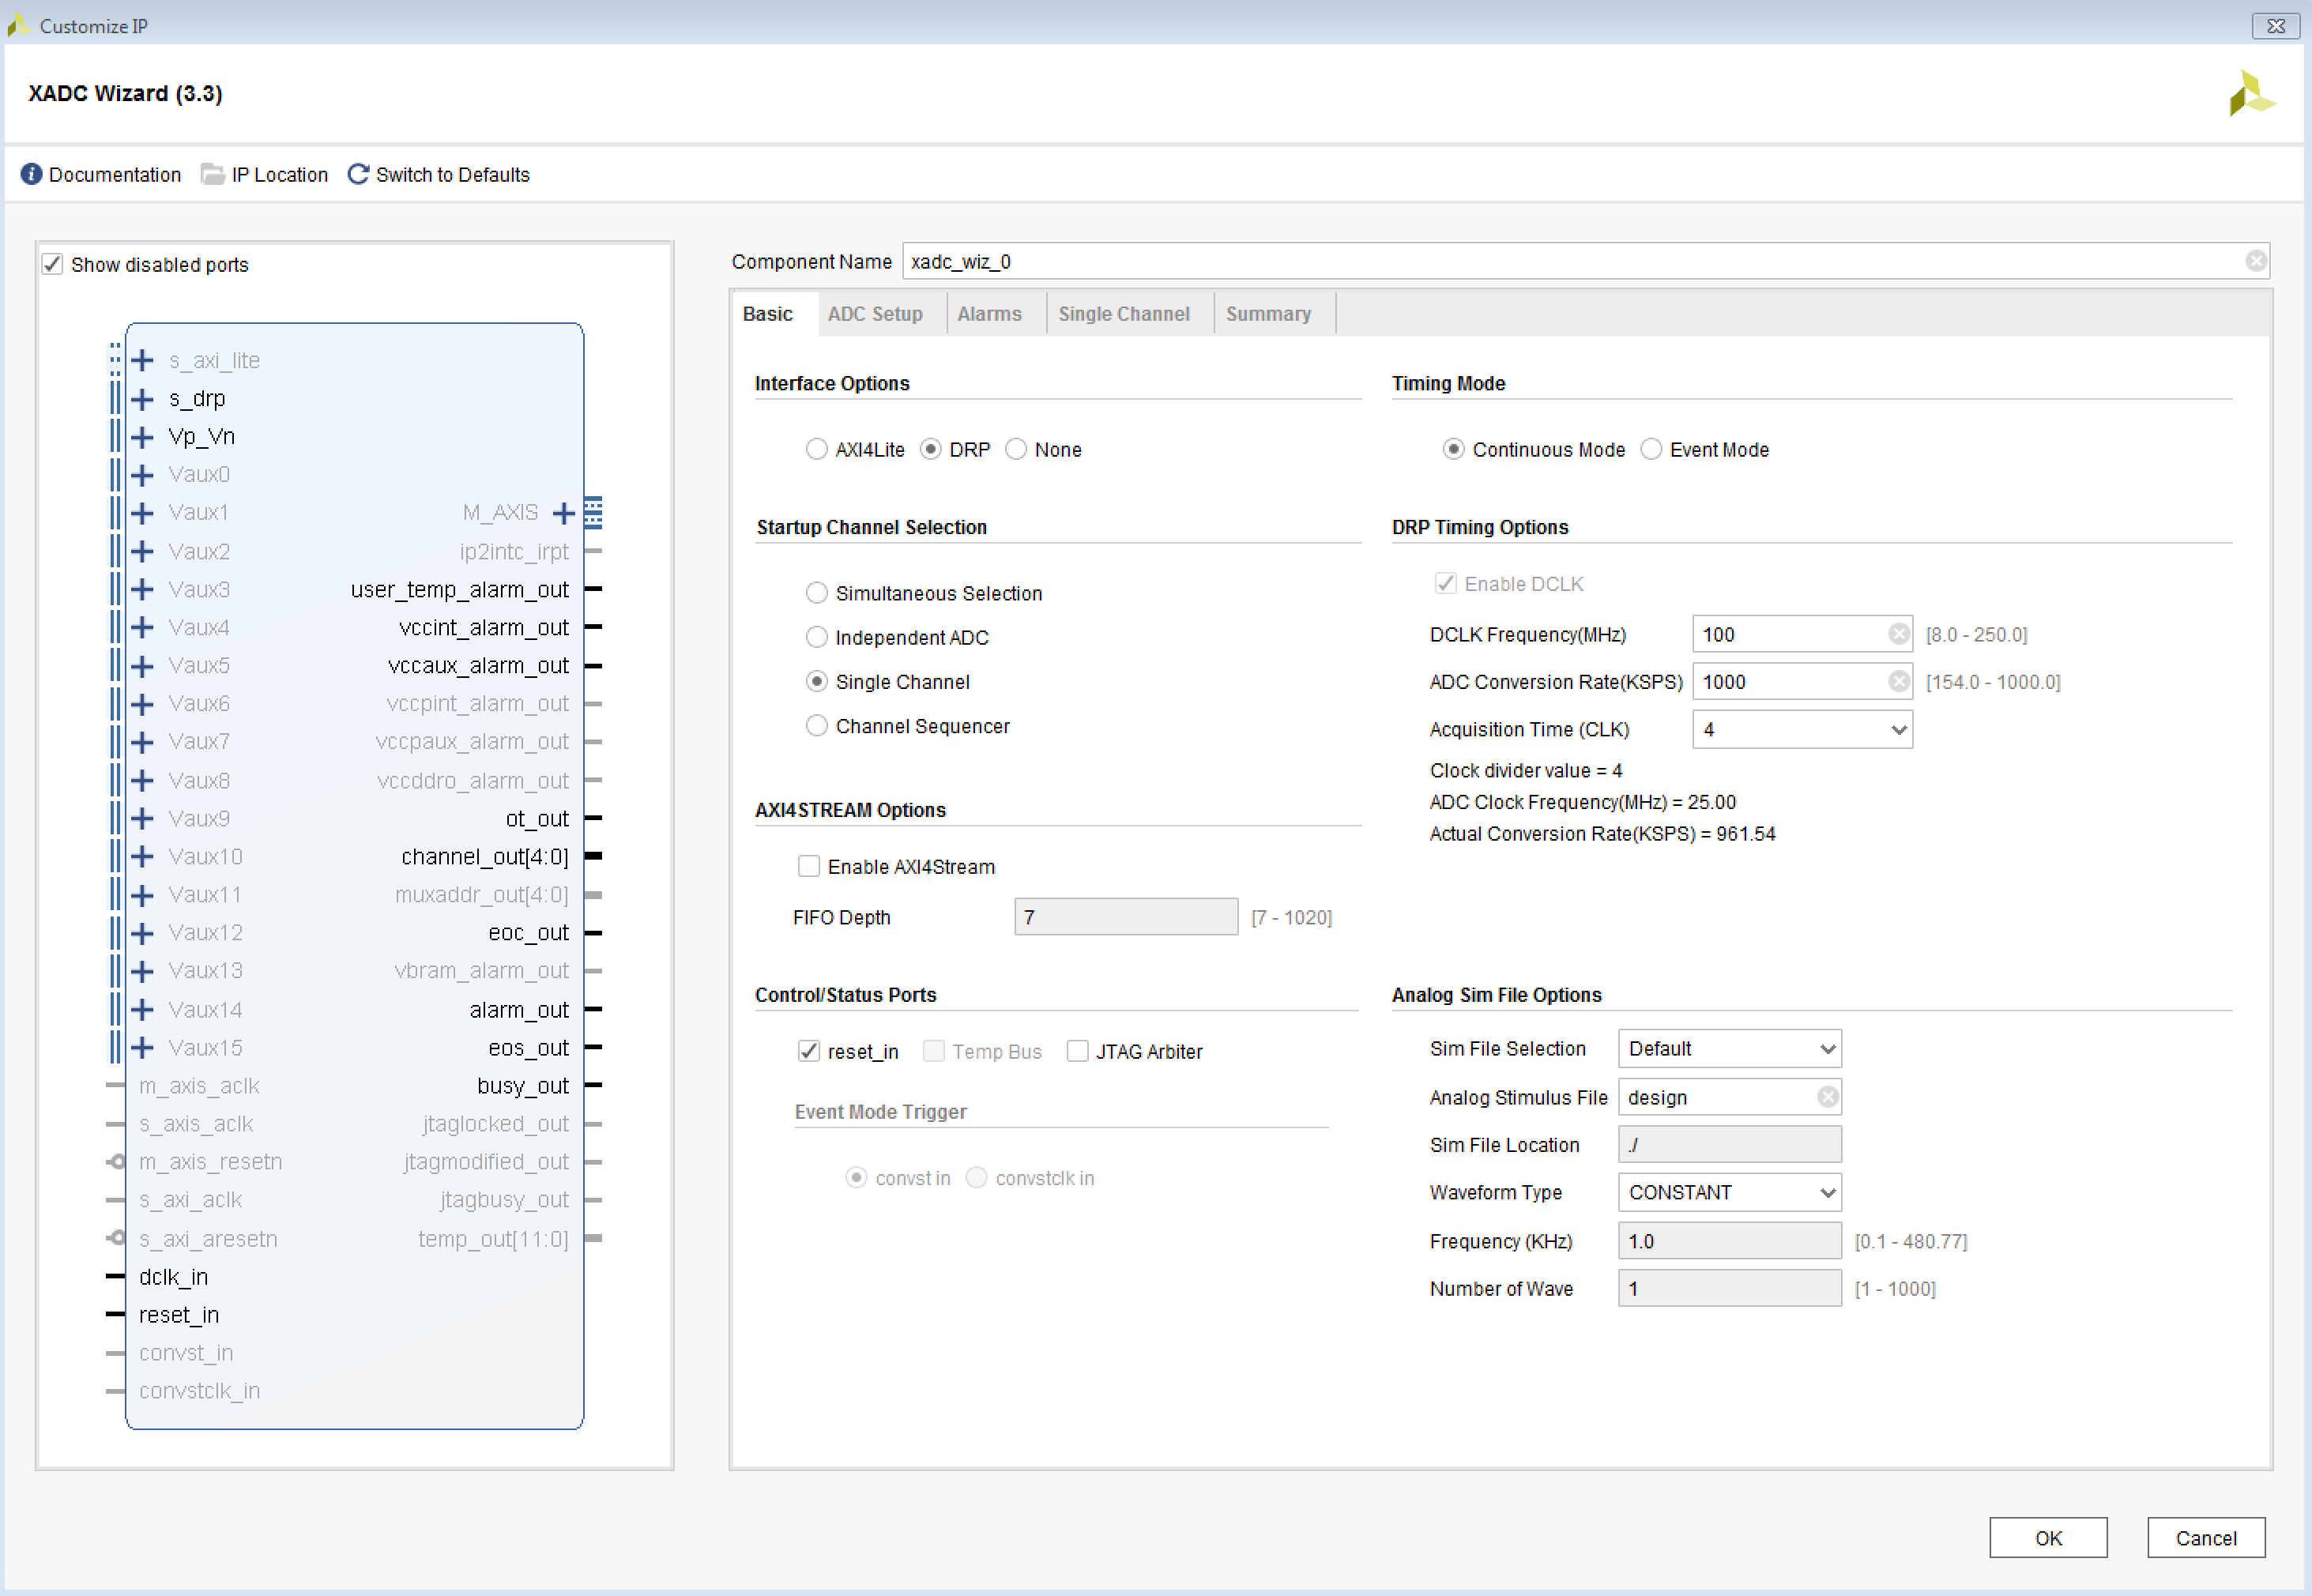This screenshot has height=1596, width=2312.
Task: Click the Switch to Defaults refresh icon
Action: 358,174
